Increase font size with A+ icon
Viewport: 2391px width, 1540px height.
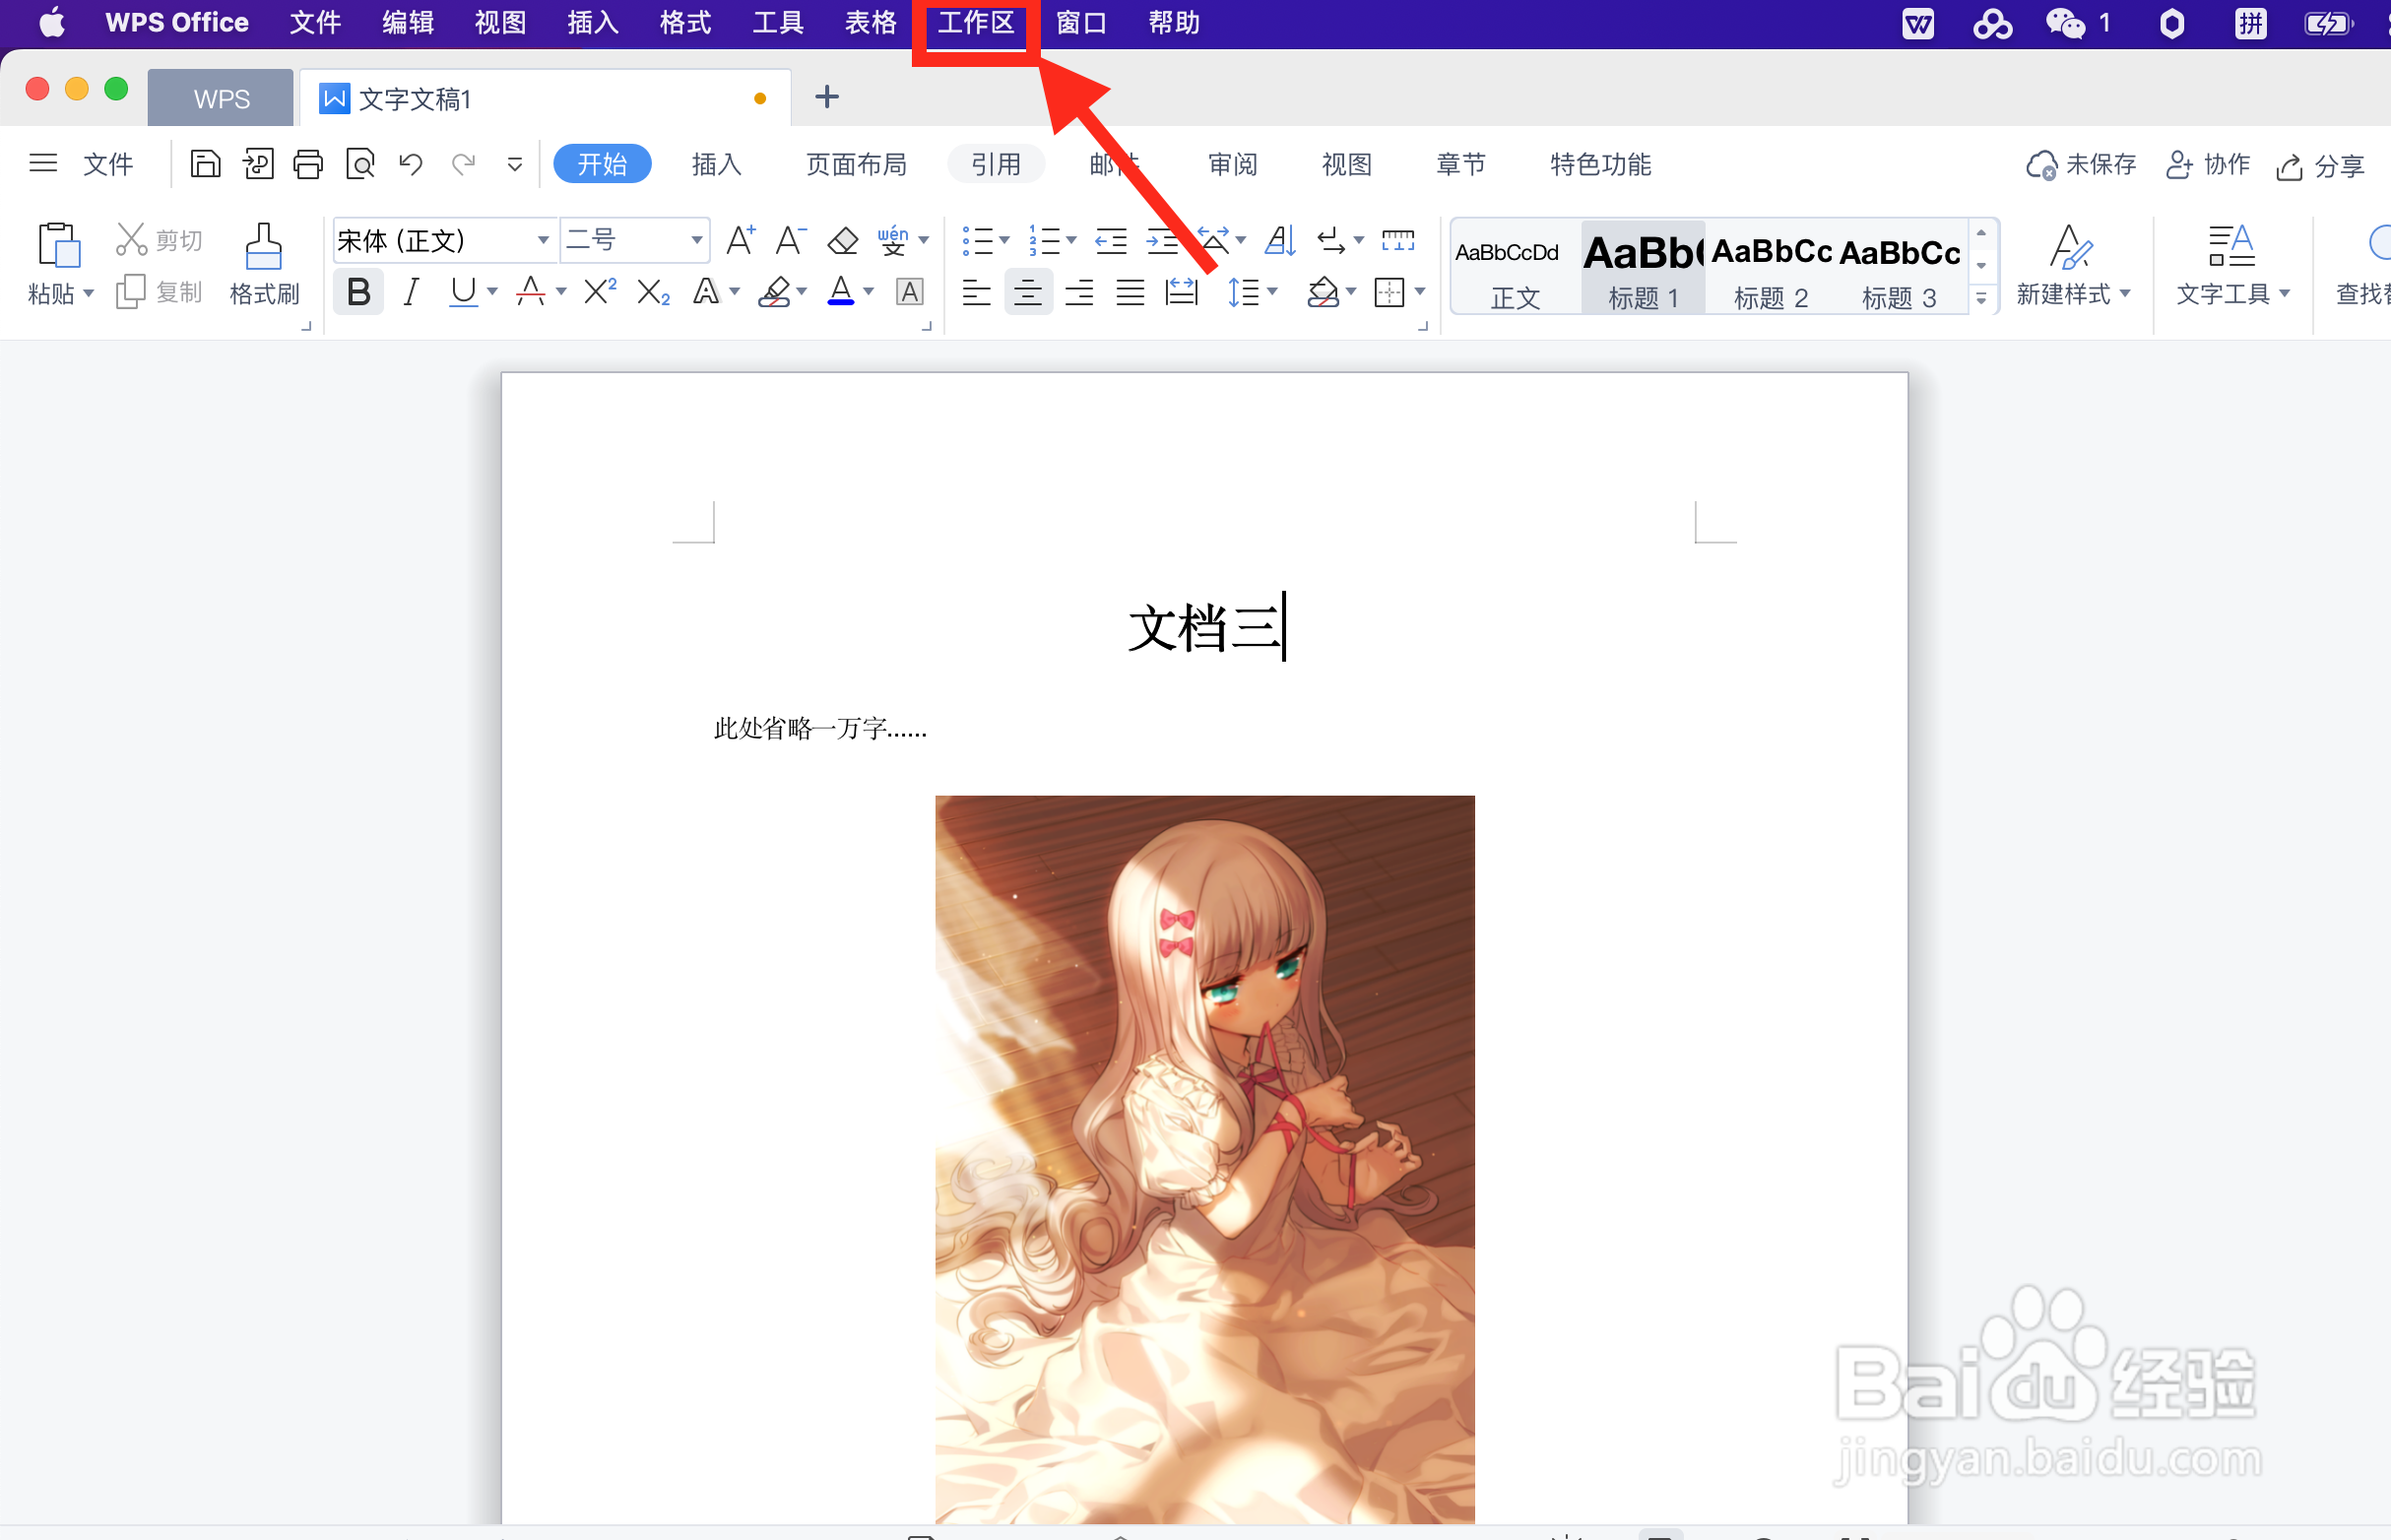[740, 240]
